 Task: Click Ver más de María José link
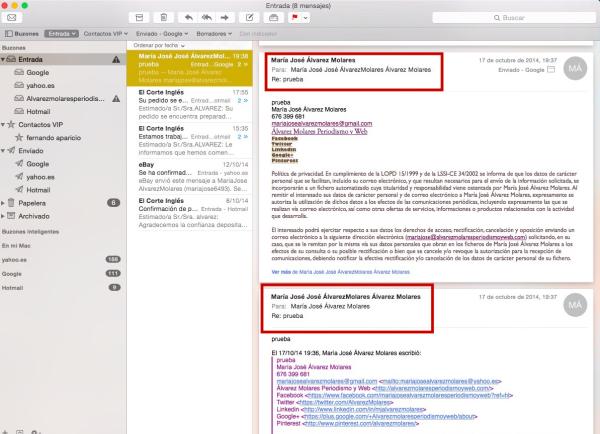pos(341,272)
